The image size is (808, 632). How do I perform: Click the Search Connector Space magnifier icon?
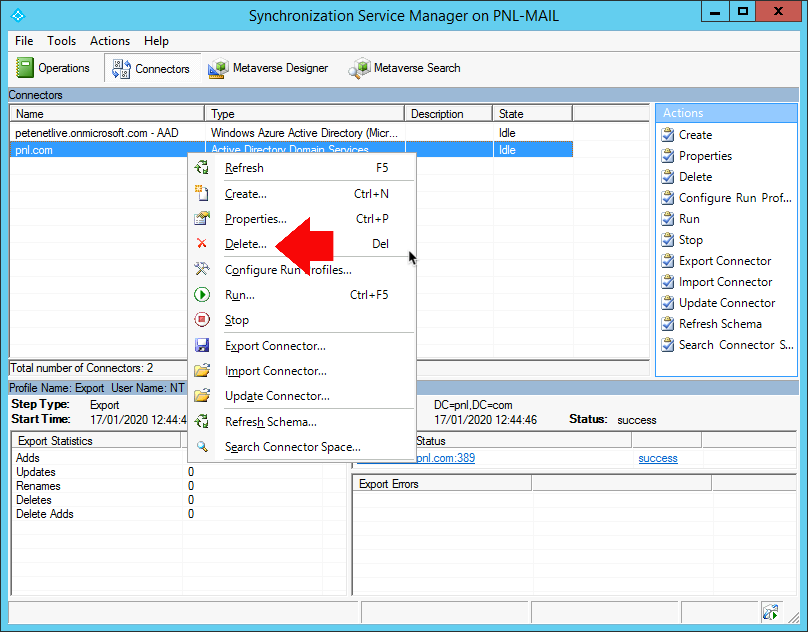[x=201, y=446]
